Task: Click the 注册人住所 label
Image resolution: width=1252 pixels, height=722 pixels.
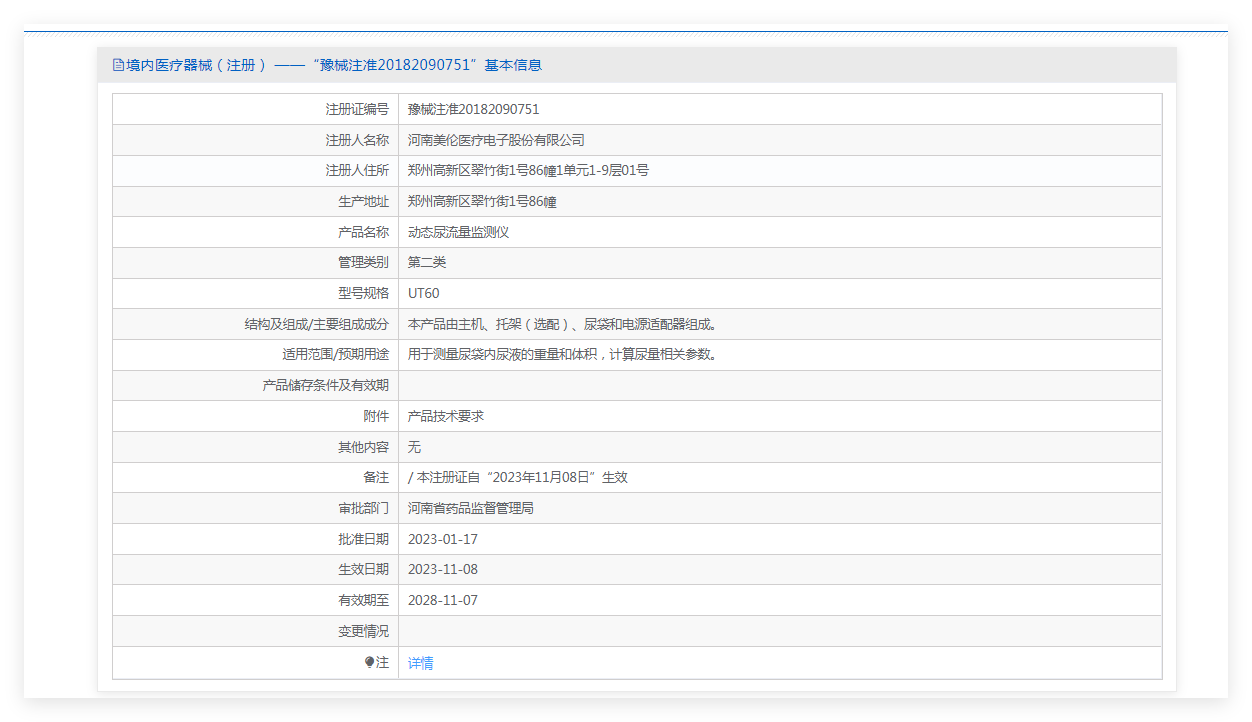Action: pyautogui.click(x=357, y=171)
